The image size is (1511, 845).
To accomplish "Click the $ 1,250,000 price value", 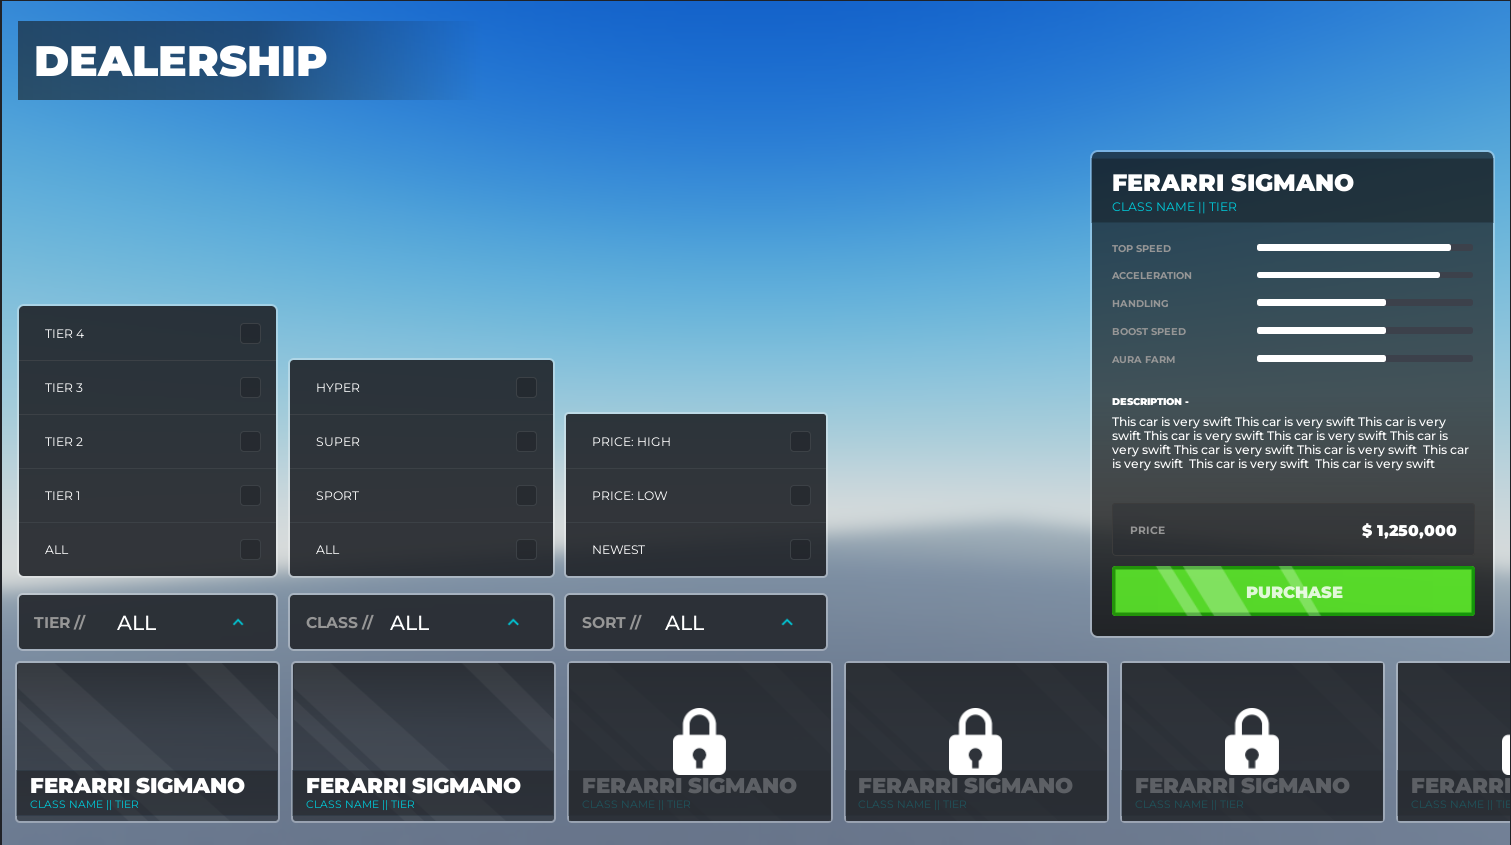I will click(x=1409, y=531).
